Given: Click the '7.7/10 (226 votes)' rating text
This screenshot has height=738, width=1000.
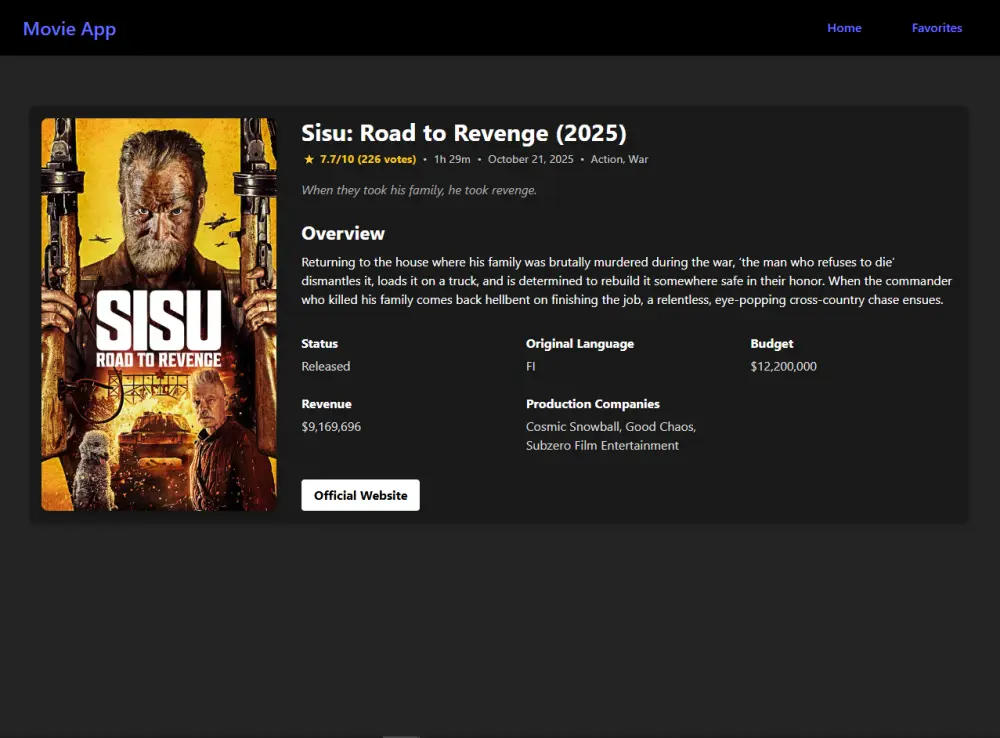Looking at the screenshot, I should coord(368,159).
